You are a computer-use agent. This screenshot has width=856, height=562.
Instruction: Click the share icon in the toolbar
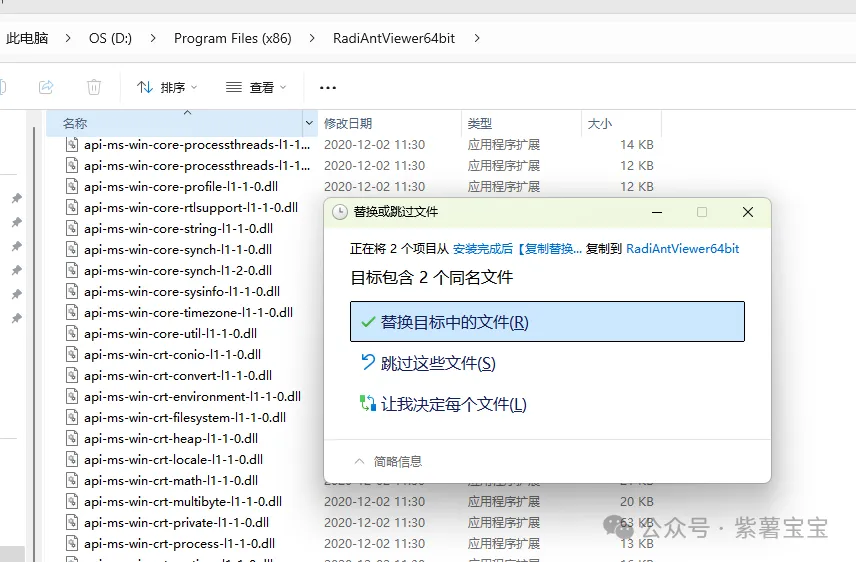(x=46, y=87)
